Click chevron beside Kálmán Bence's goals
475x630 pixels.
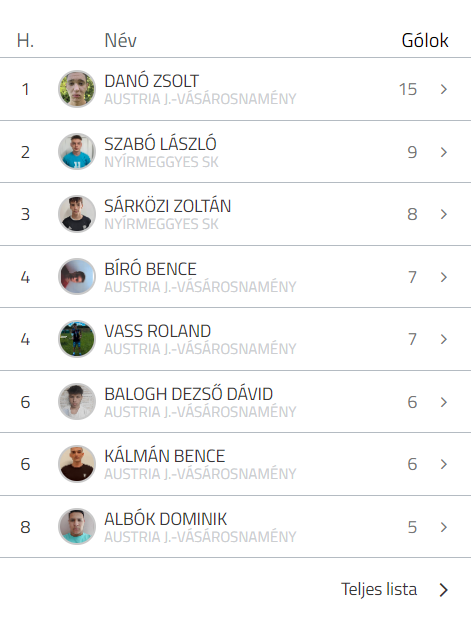[444, 464]
